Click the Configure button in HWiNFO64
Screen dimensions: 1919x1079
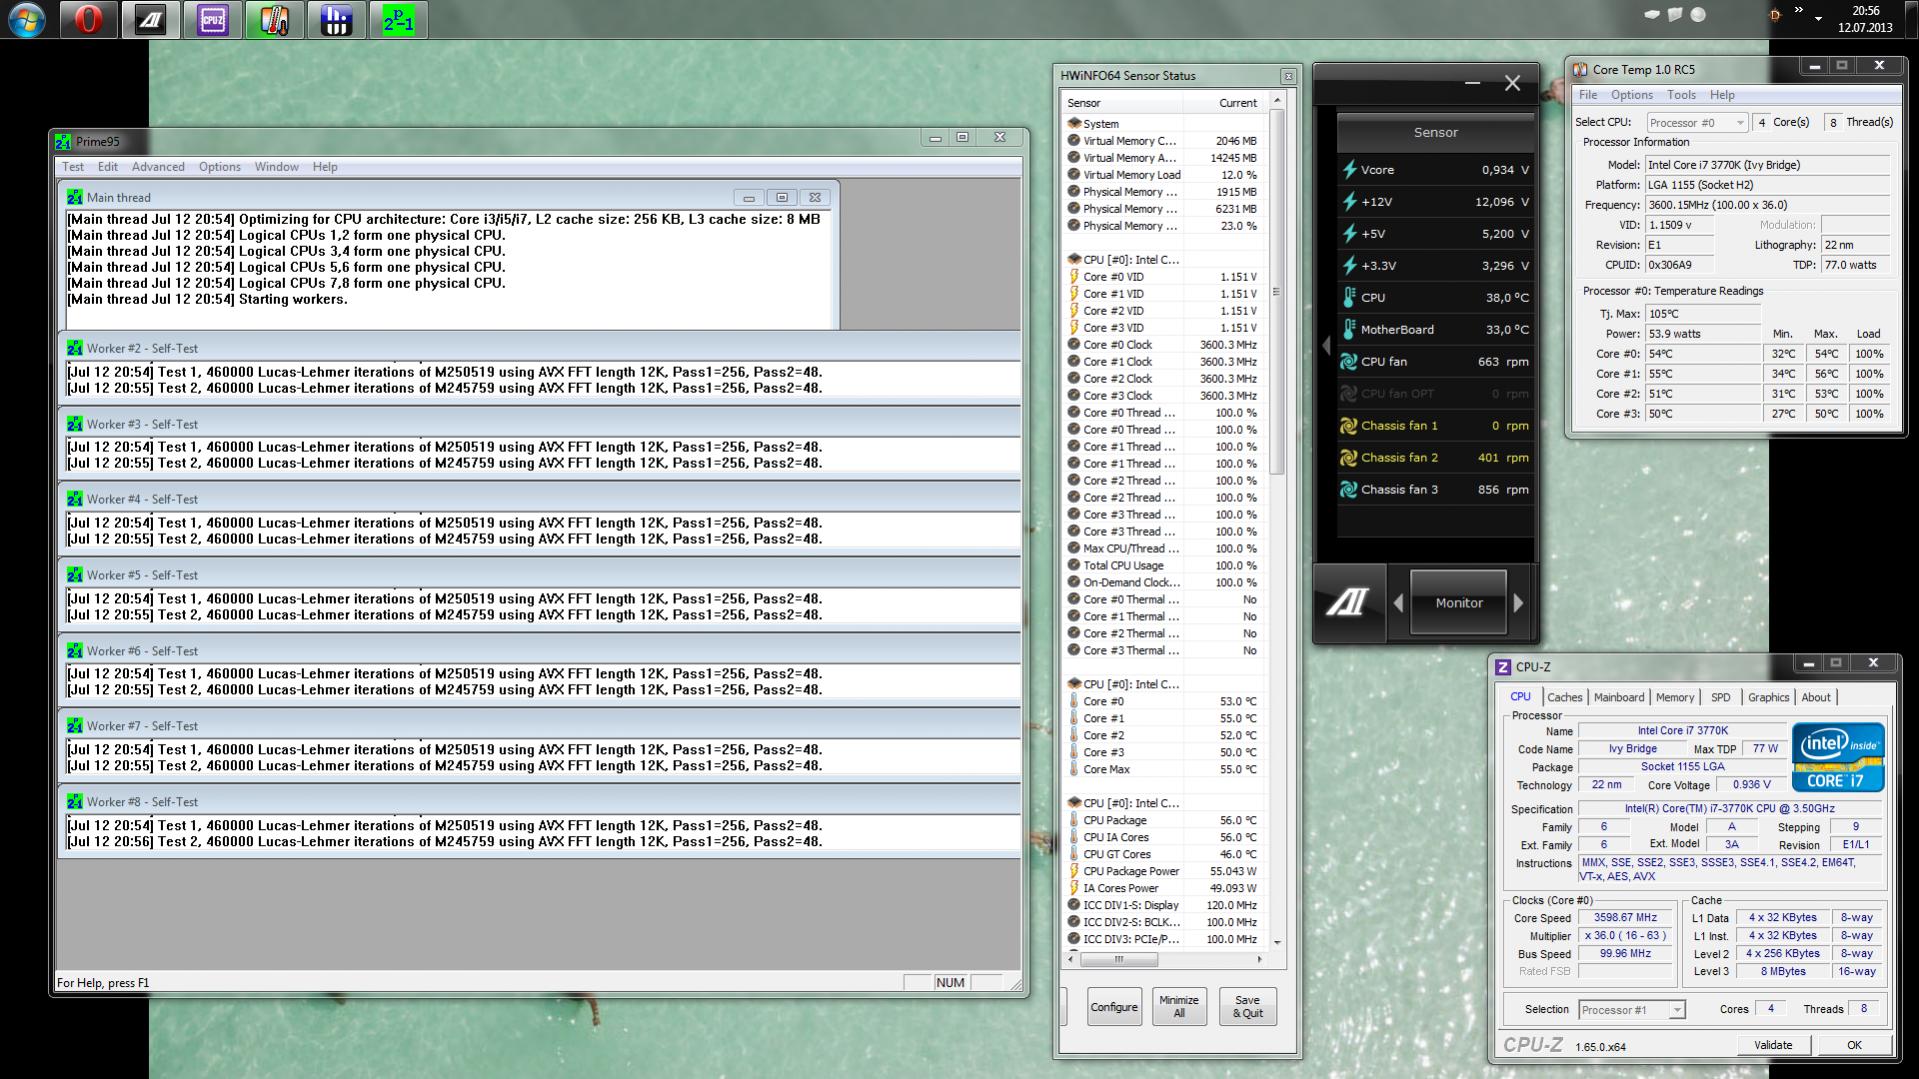1114,1007
